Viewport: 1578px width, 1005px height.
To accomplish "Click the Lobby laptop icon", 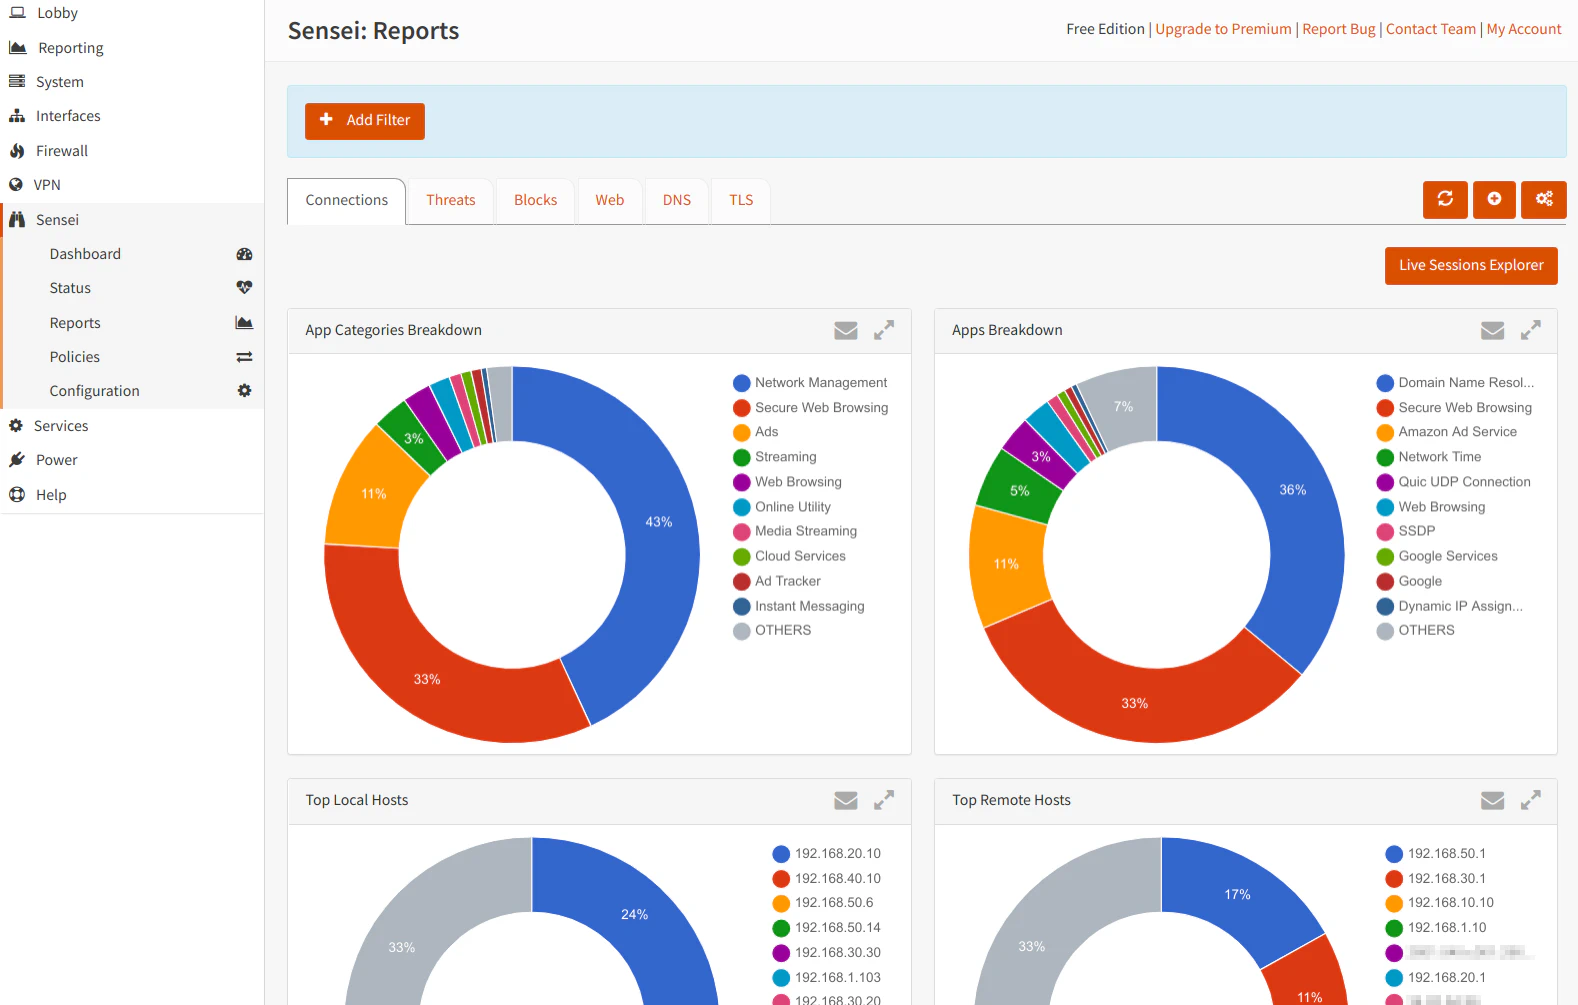I will pyautogui.click(x=17, y=13).
